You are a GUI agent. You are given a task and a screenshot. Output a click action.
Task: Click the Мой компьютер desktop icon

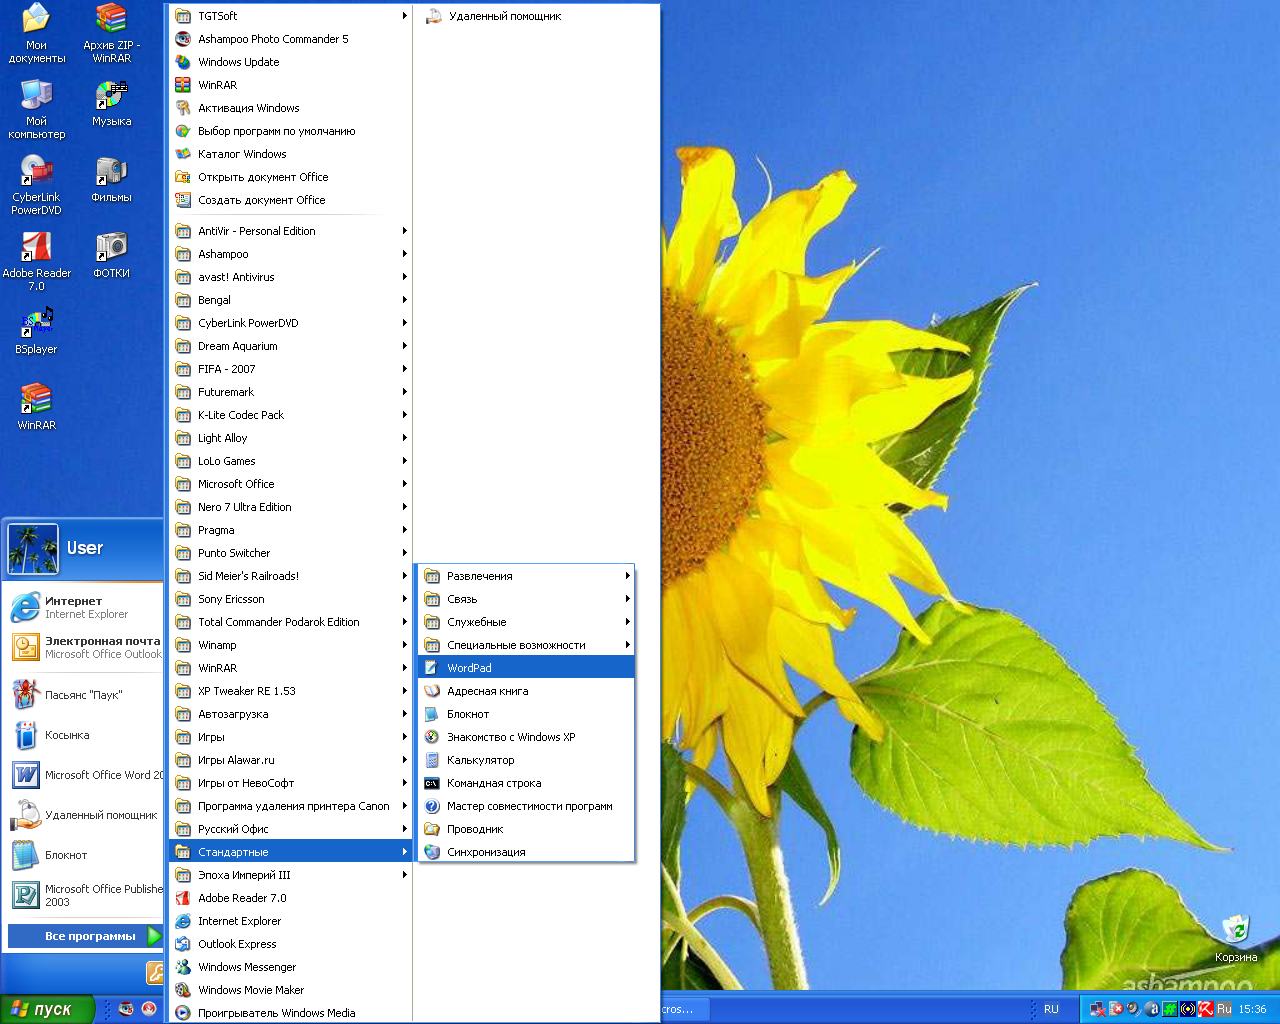[x=37, y=110]
